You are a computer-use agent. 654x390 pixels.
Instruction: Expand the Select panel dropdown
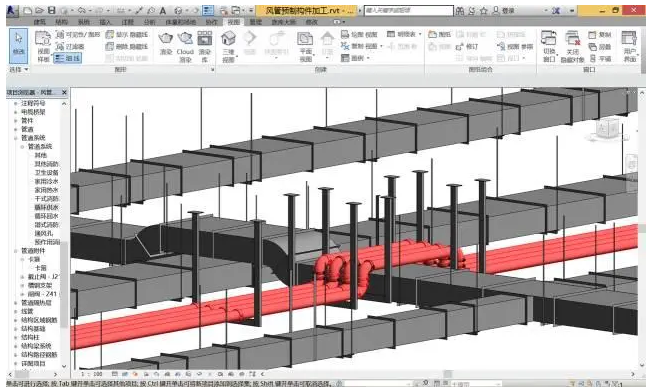[x=19, y=69]
